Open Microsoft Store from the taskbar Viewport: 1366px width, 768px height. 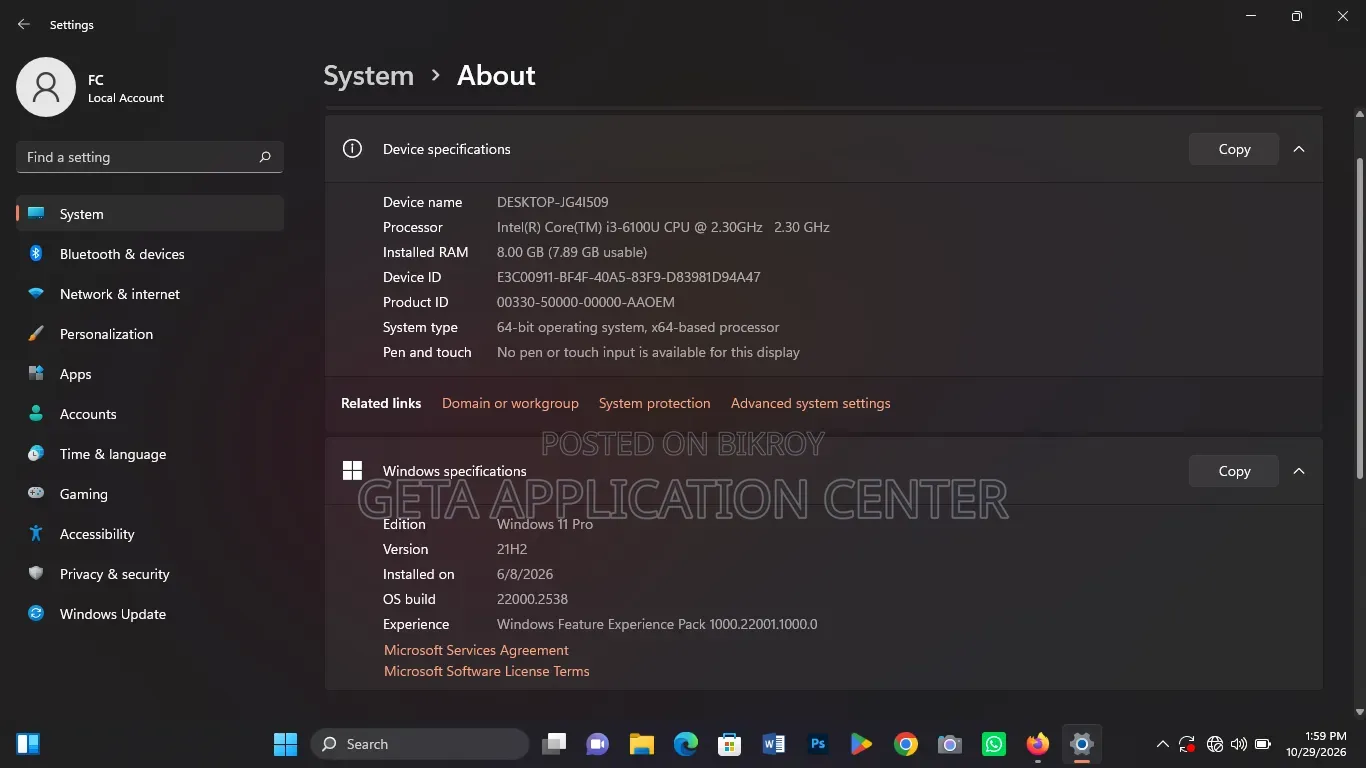729,744
